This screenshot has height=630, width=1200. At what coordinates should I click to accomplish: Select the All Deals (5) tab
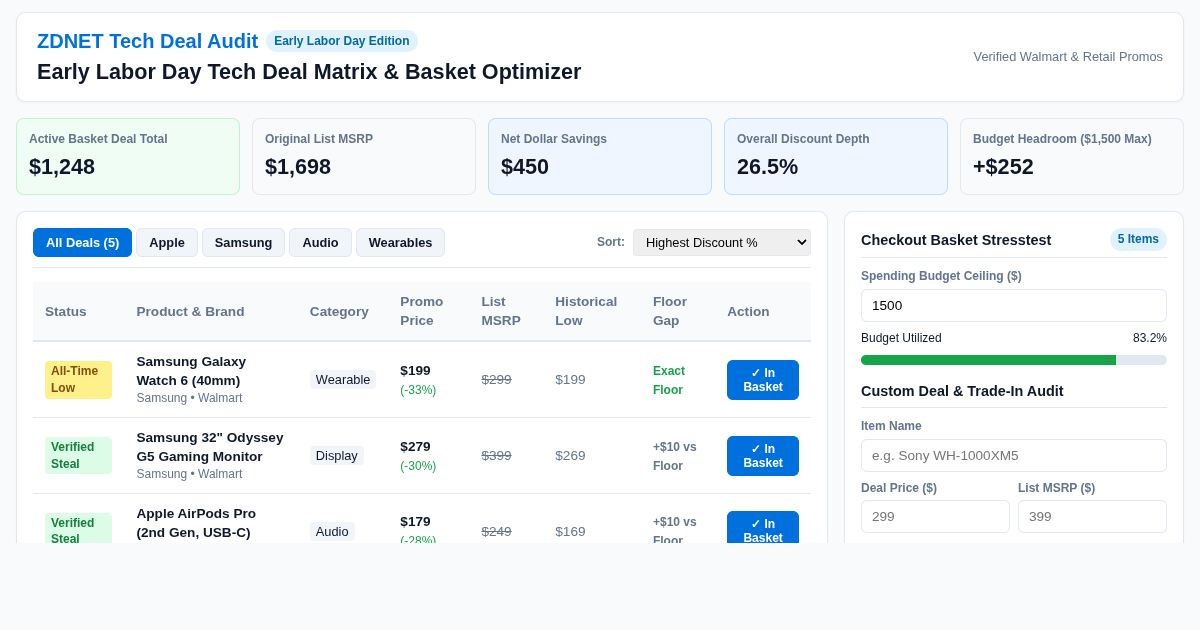point(82,242)
